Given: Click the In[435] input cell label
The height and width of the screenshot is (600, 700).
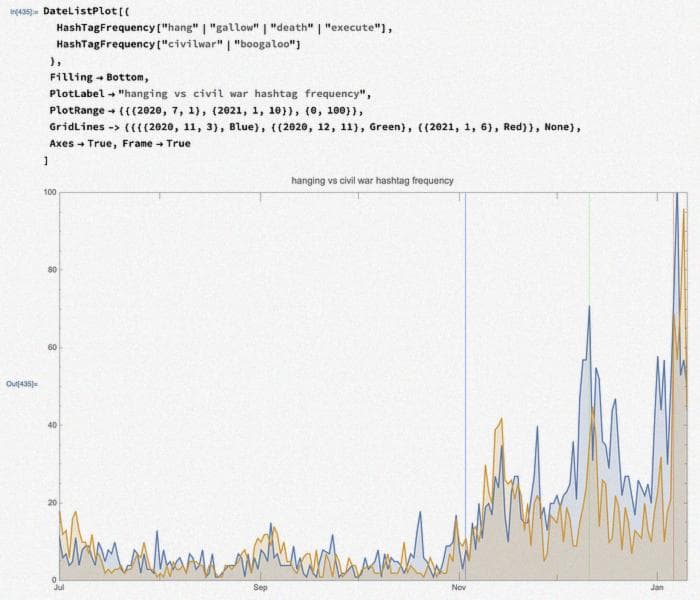Looking at the screenshot, I should tap(24, 12).
